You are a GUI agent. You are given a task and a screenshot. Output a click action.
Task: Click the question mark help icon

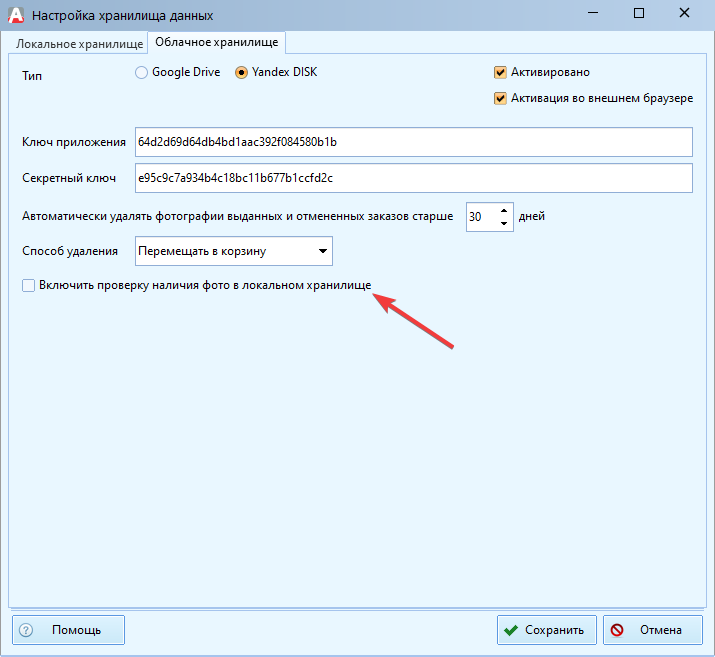(x=27, y=630)
